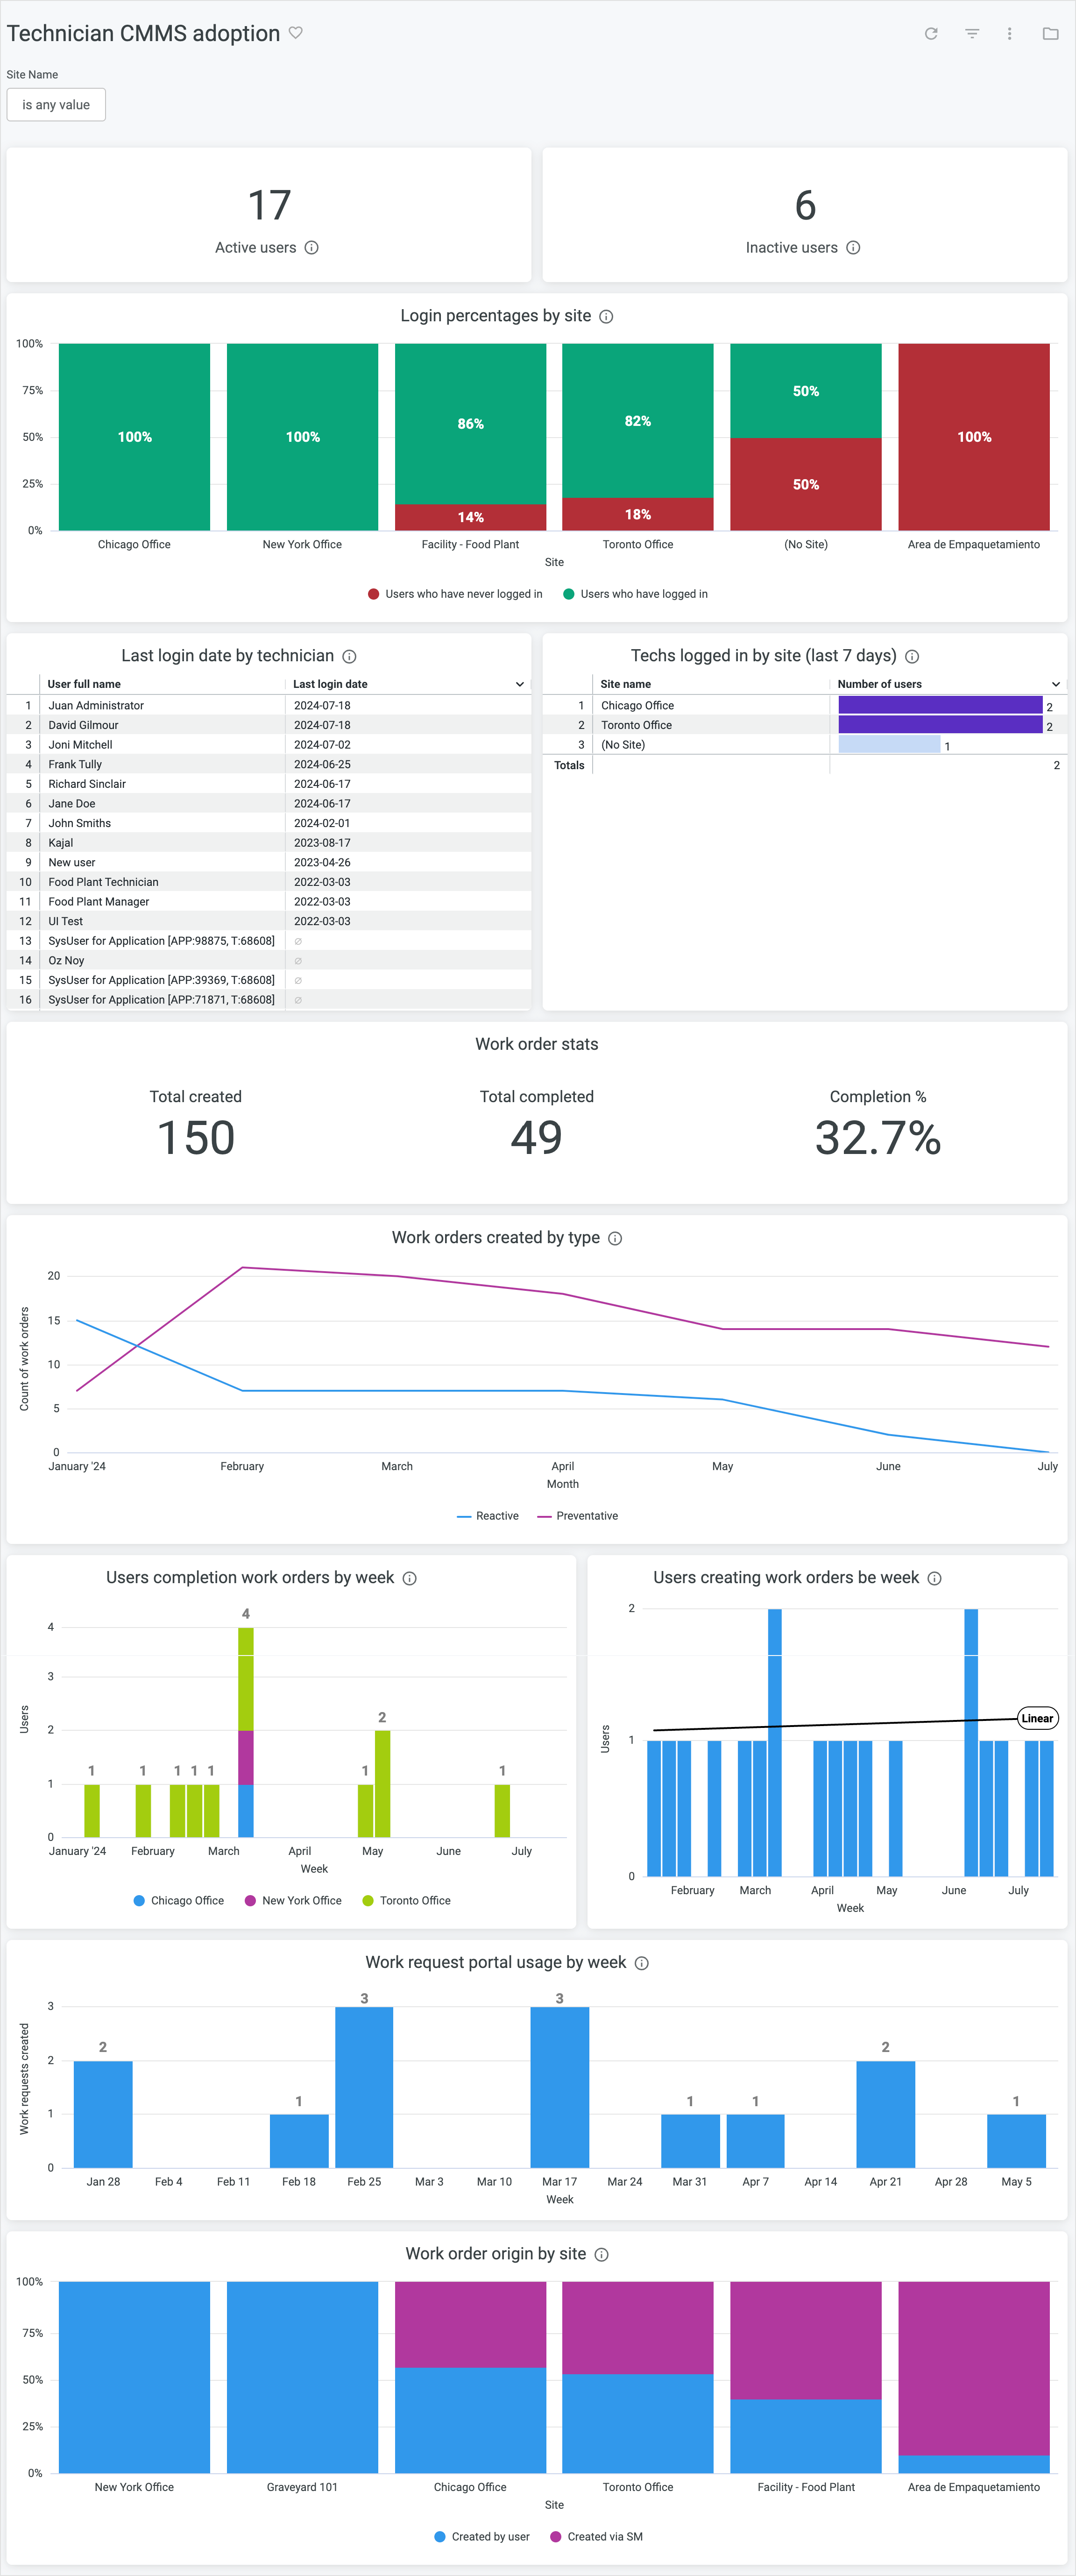This screenshot has height=2576, width=1076.
Task: Click info icon on Techs logged in by site
Action: tap(911, 656)
